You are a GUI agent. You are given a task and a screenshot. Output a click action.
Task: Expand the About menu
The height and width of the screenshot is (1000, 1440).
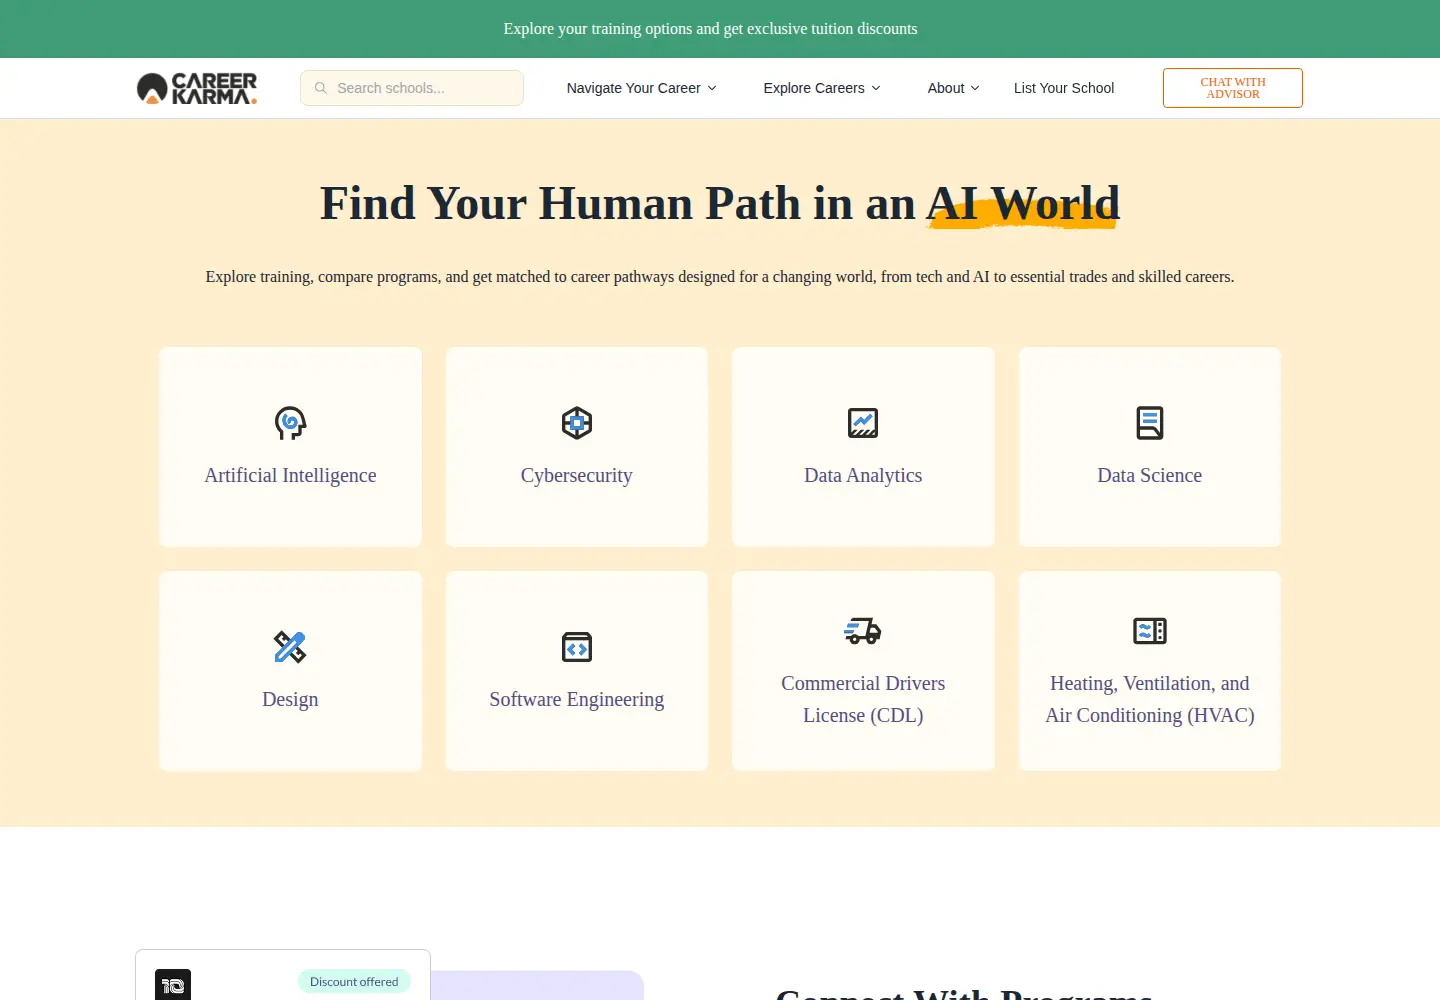pyautogui.click(x=953, y=88)
